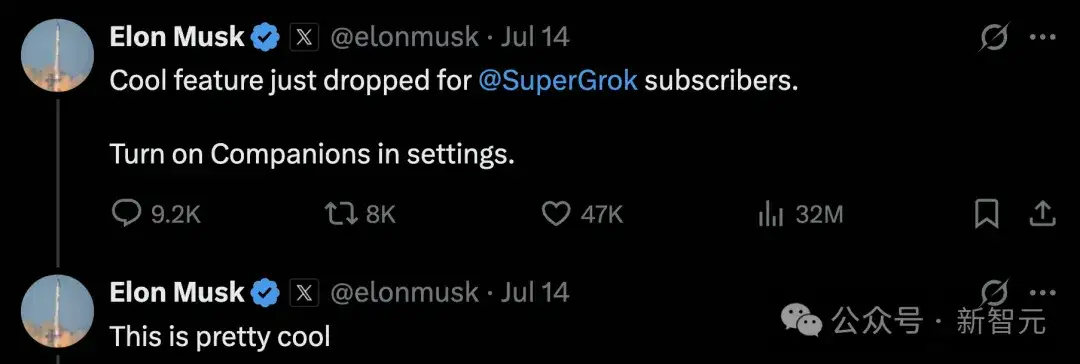Viewport: 1080px width, 364px height.
Task: Click blue verified checkmark on first tweet
Action: (x=265, y=37)
